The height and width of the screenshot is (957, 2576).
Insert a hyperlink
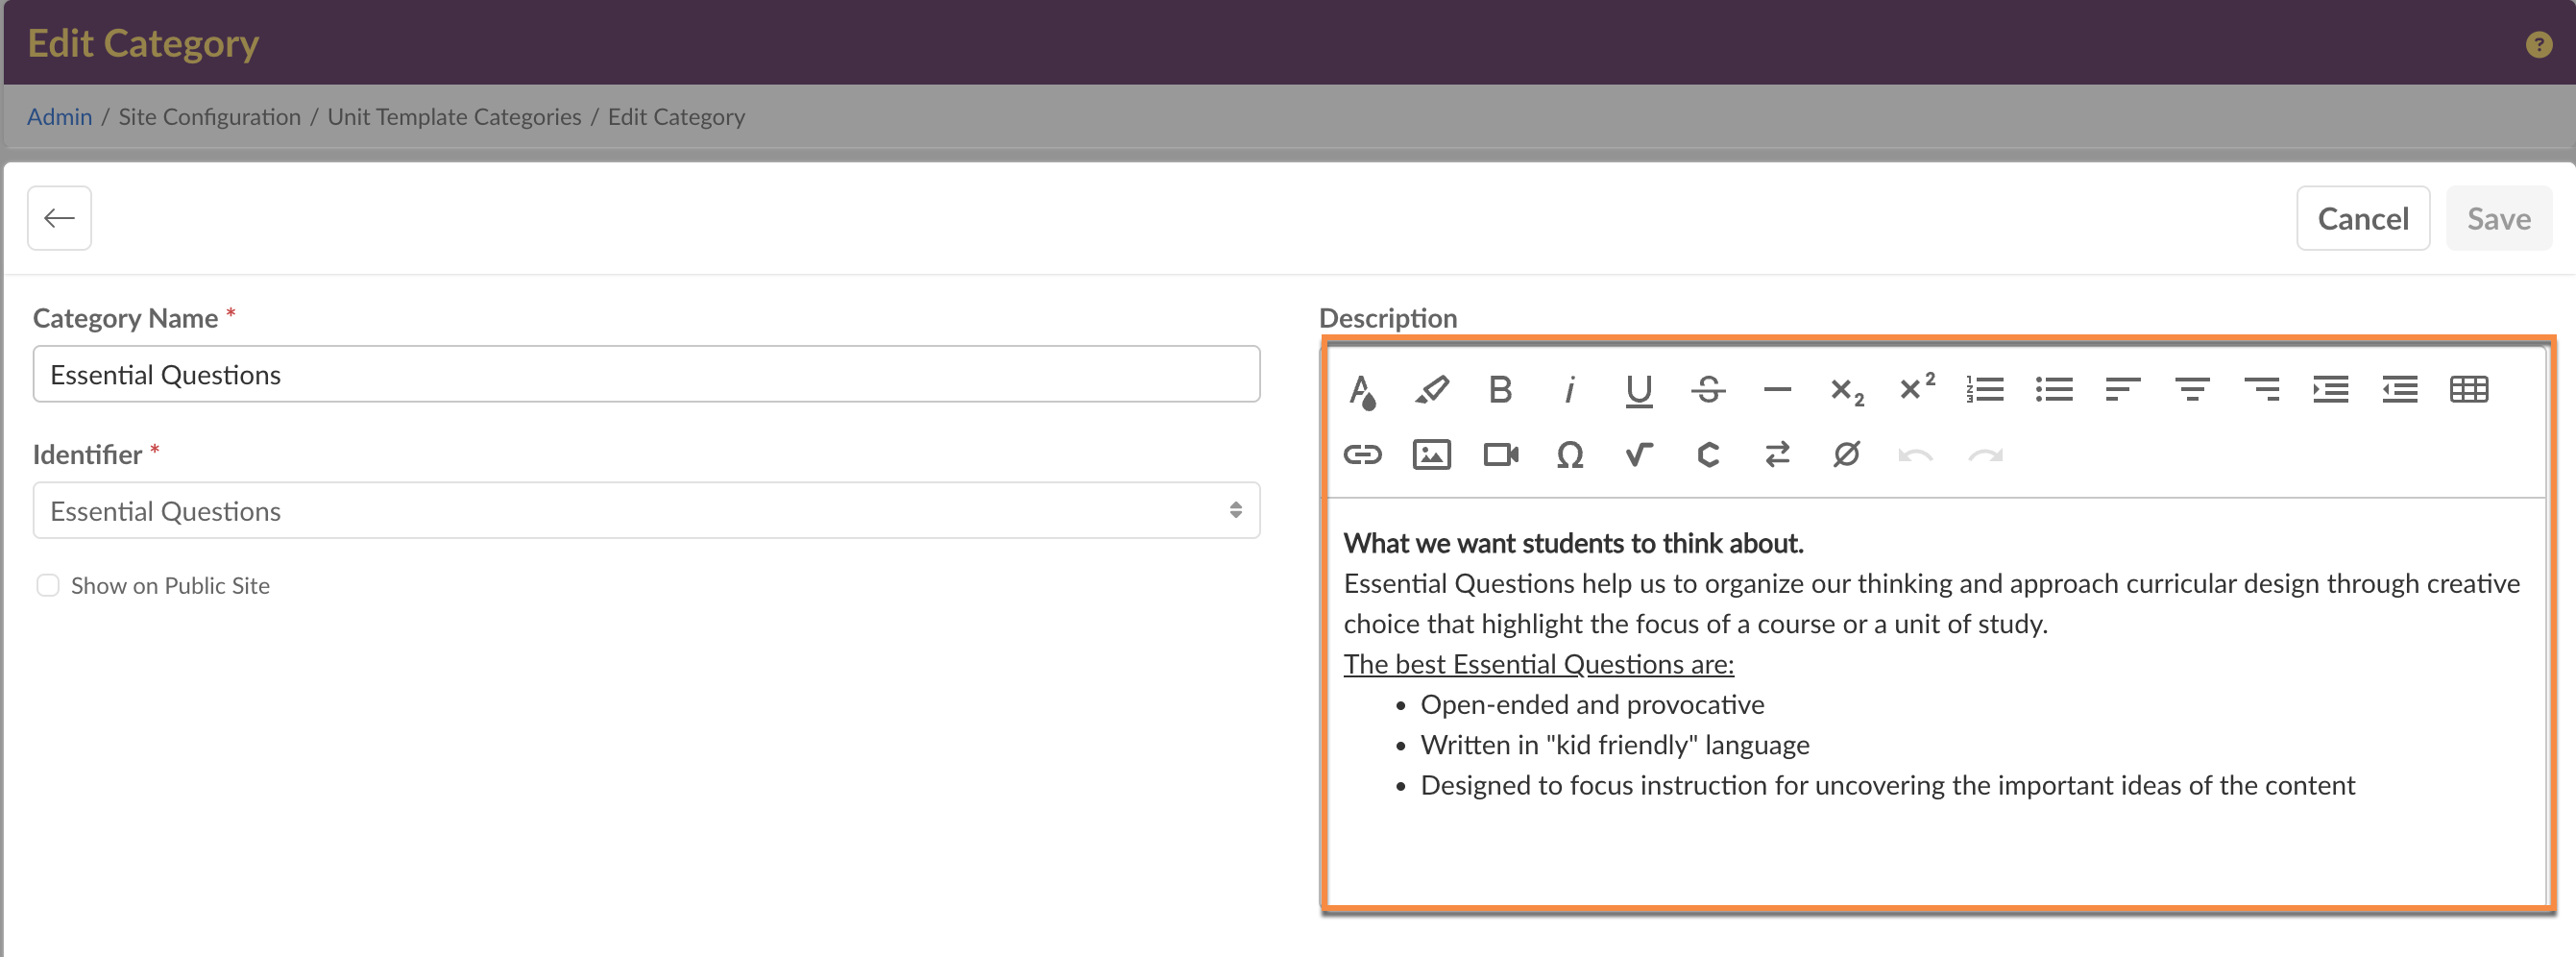click(1362, 456)
